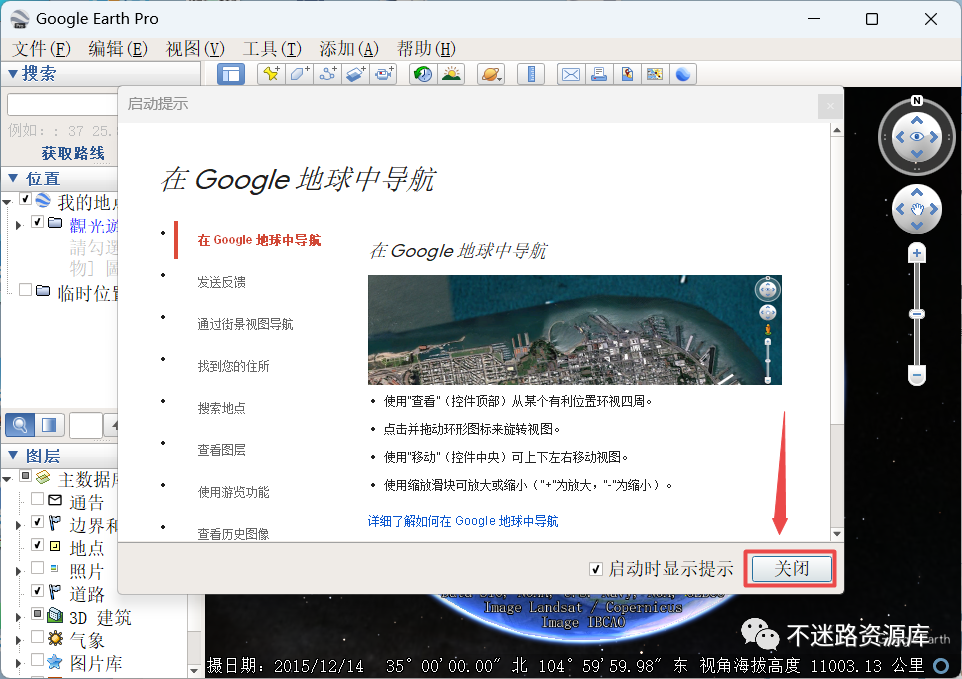Screen dimensions: 962x679
Task: View in Google Maps toolbar icon
Action: [655, 74]
